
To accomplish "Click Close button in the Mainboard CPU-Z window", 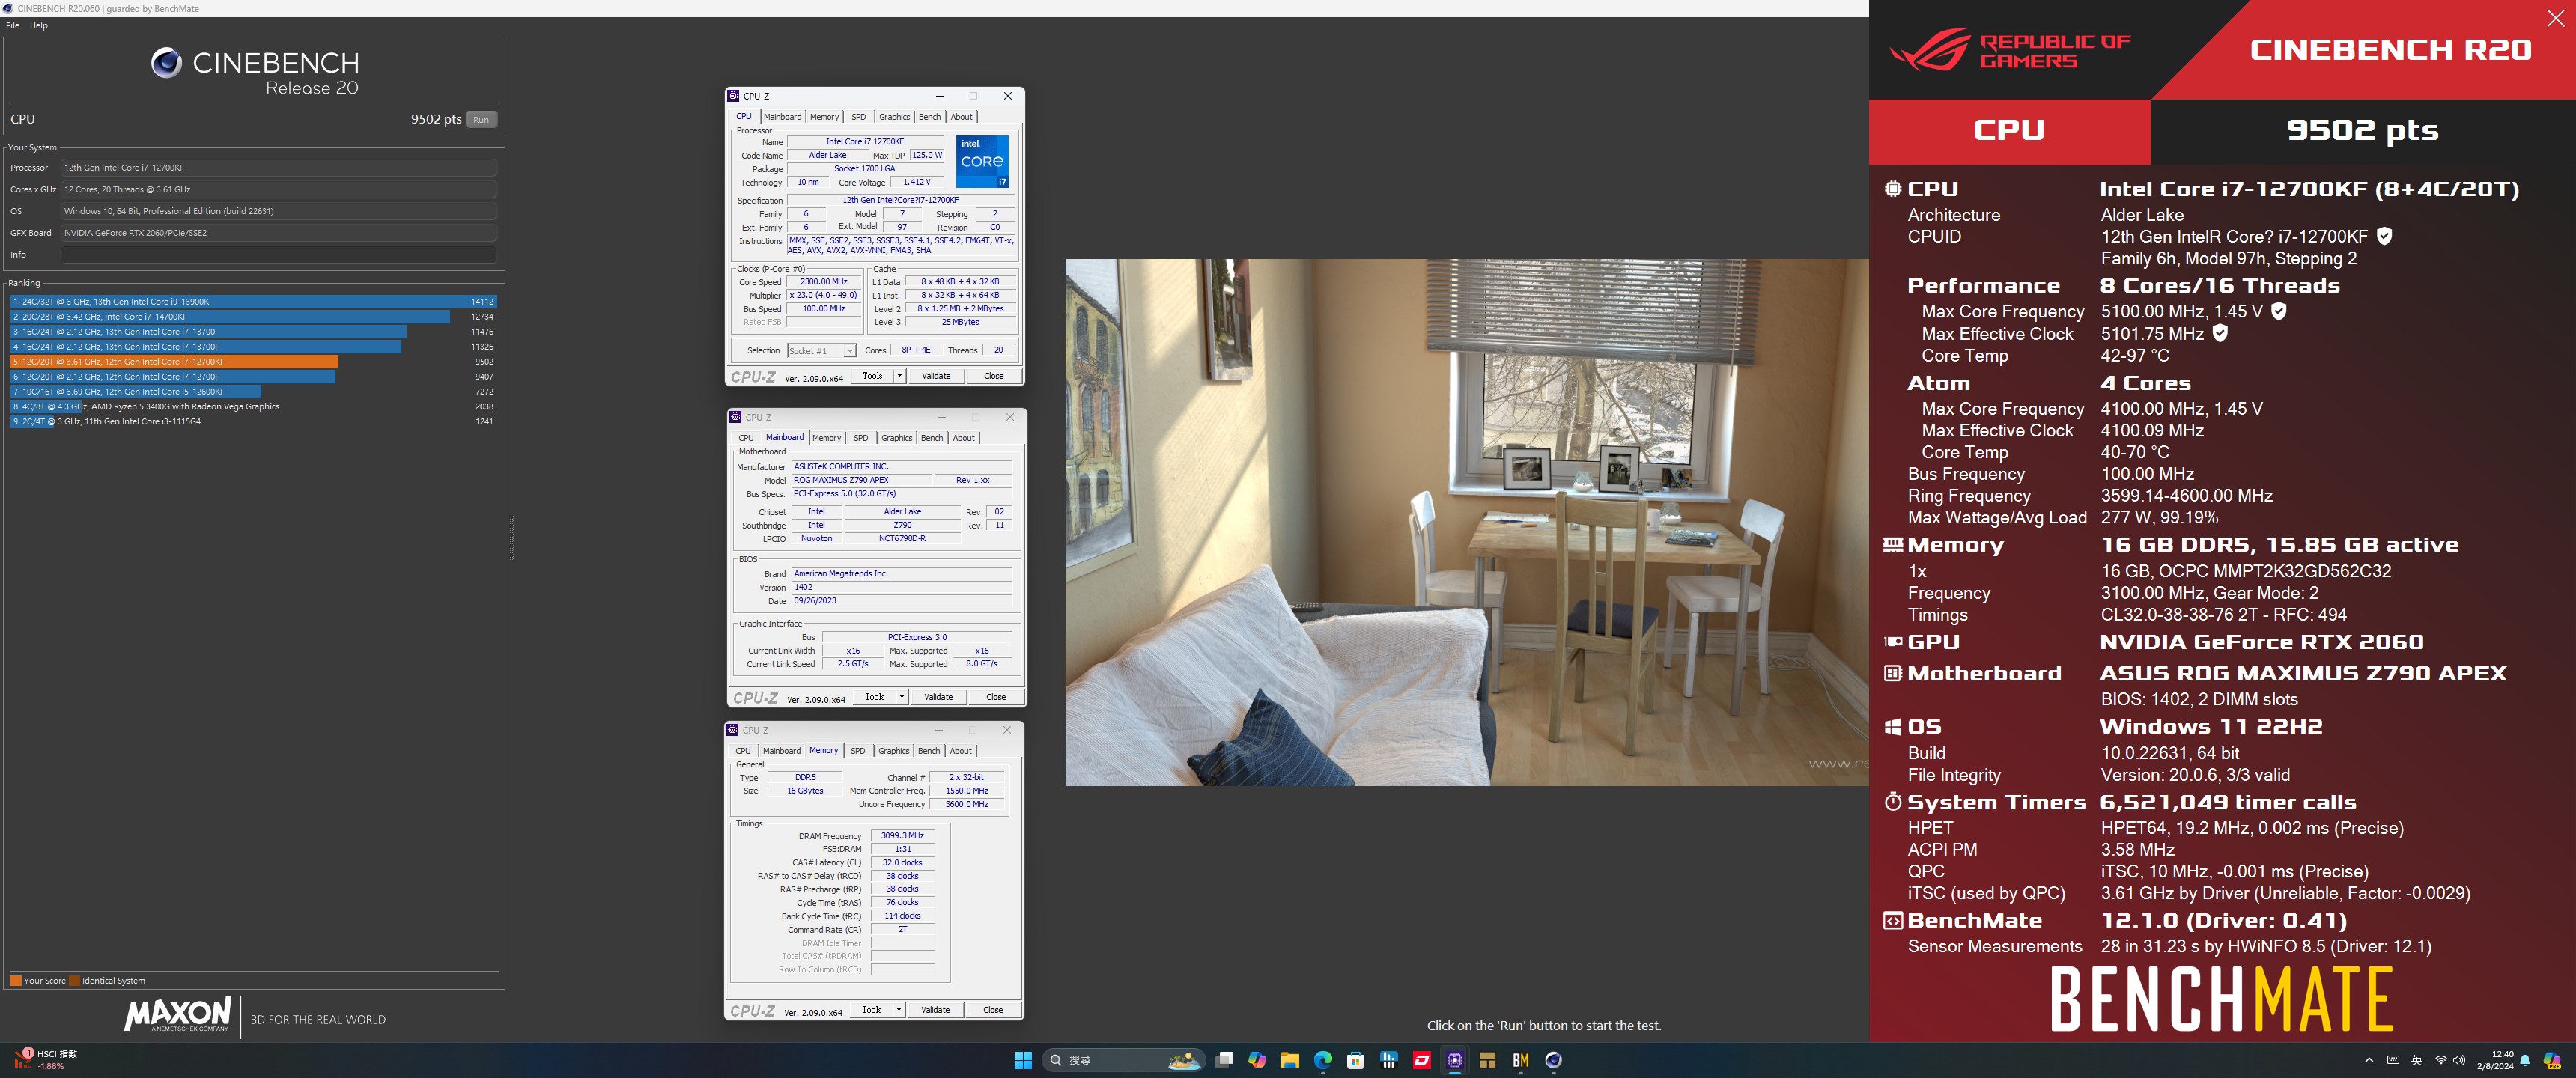I will [x=996, y=697].
